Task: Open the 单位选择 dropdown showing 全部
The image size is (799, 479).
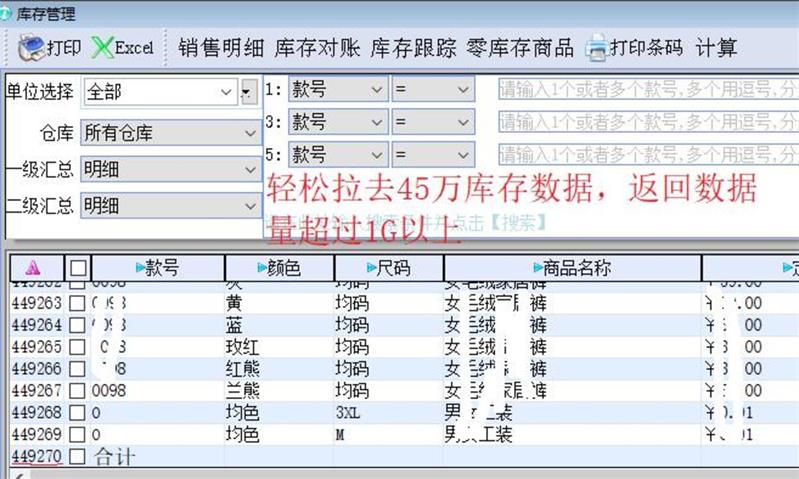Action: pyautogui.click(x=227, y=92)
